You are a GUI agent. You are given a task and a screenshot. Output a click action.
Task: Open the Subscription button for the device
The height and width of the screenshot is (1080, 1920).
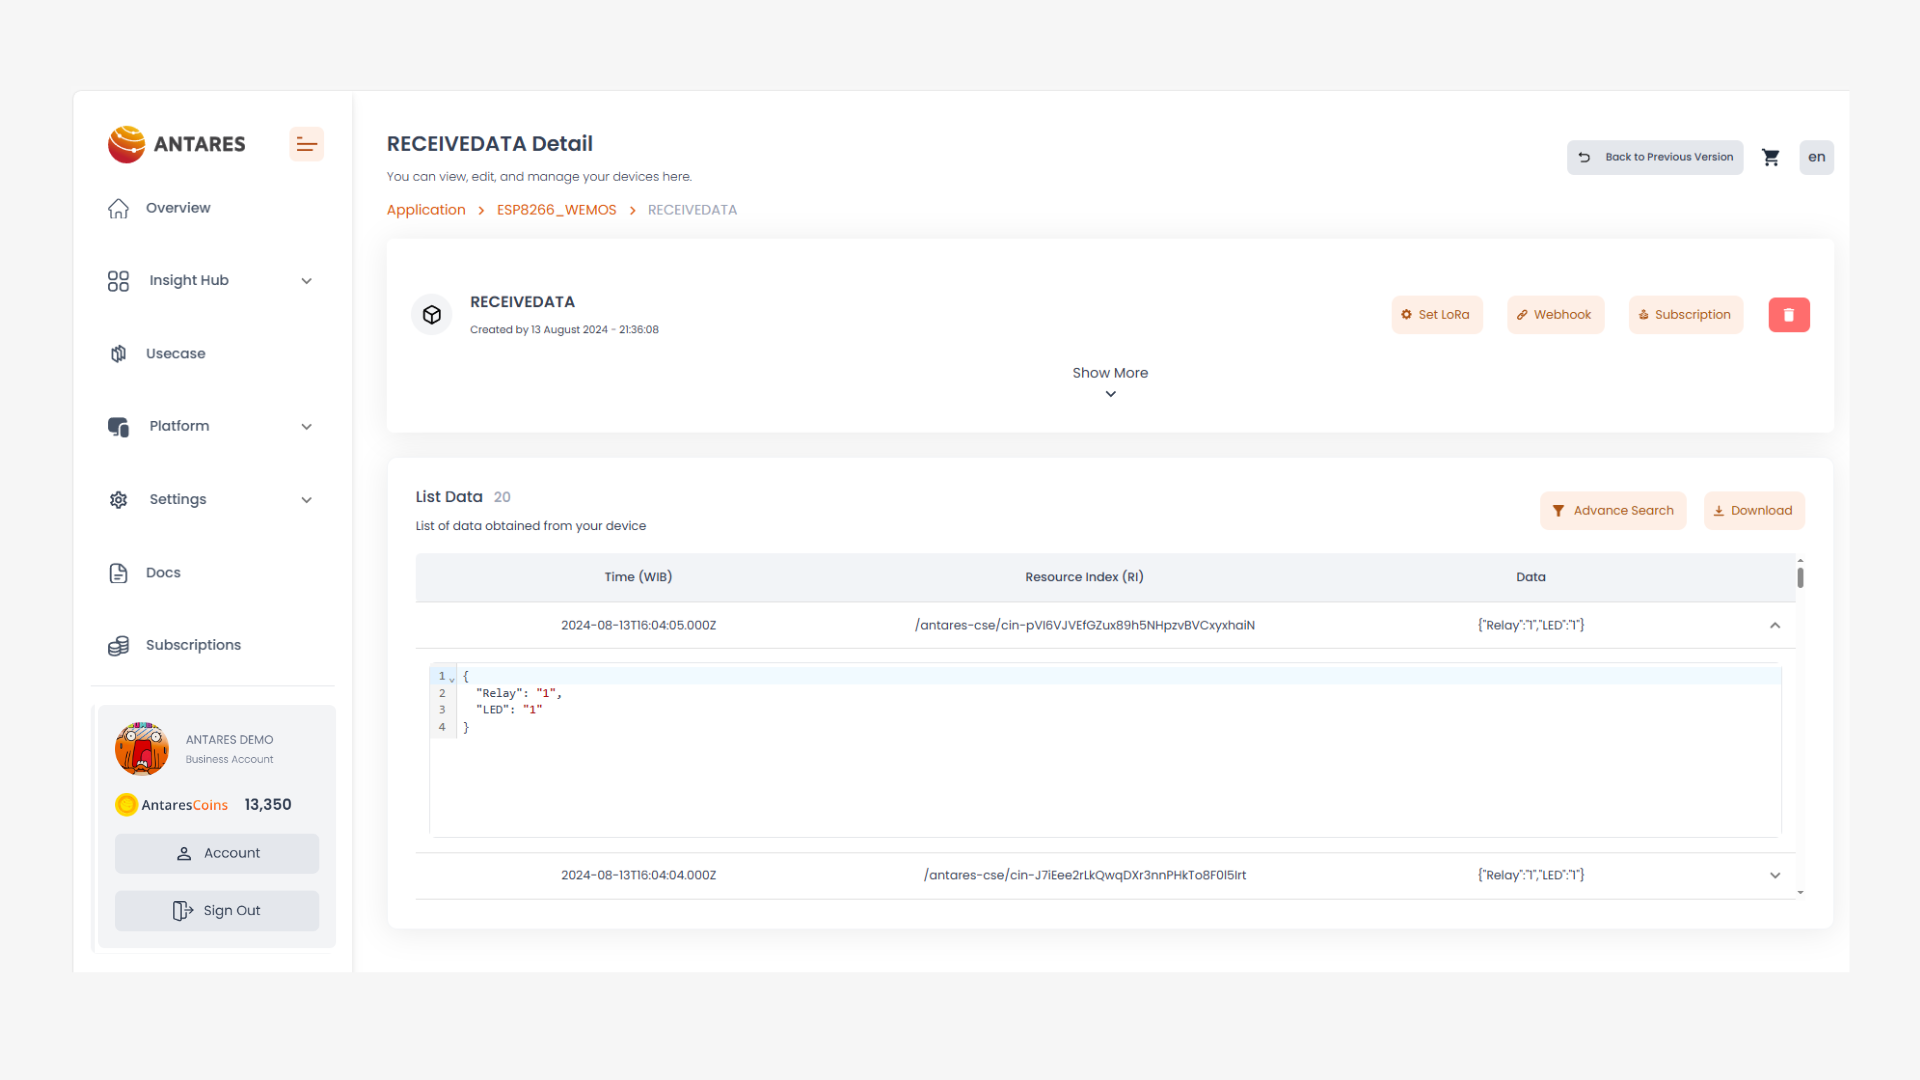click(x=1686, y=315)
